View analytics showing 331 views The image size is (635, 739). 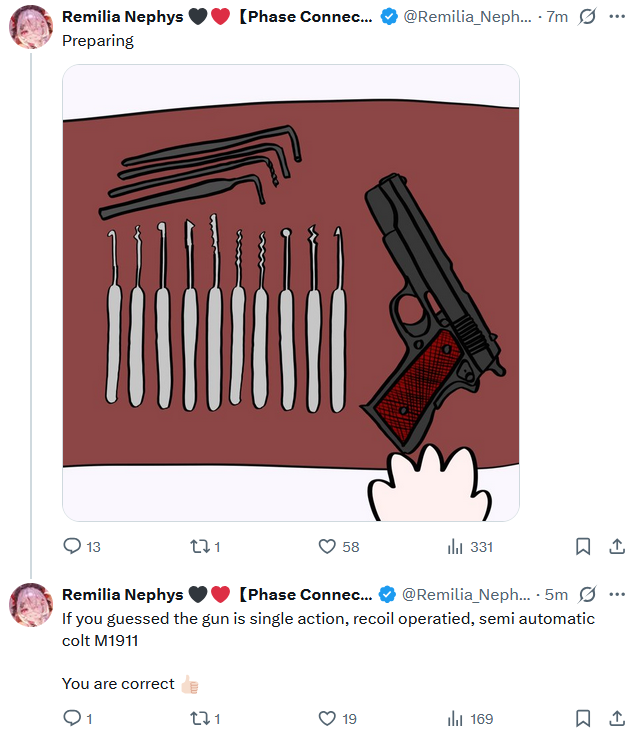(470, 547)
